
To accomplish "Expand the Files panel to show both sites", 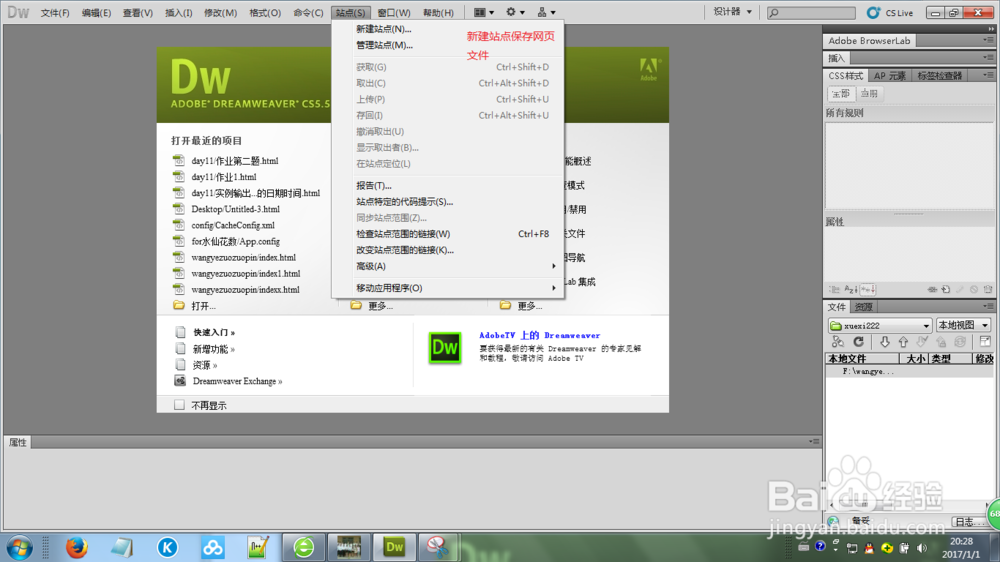I will click(985, 343).
